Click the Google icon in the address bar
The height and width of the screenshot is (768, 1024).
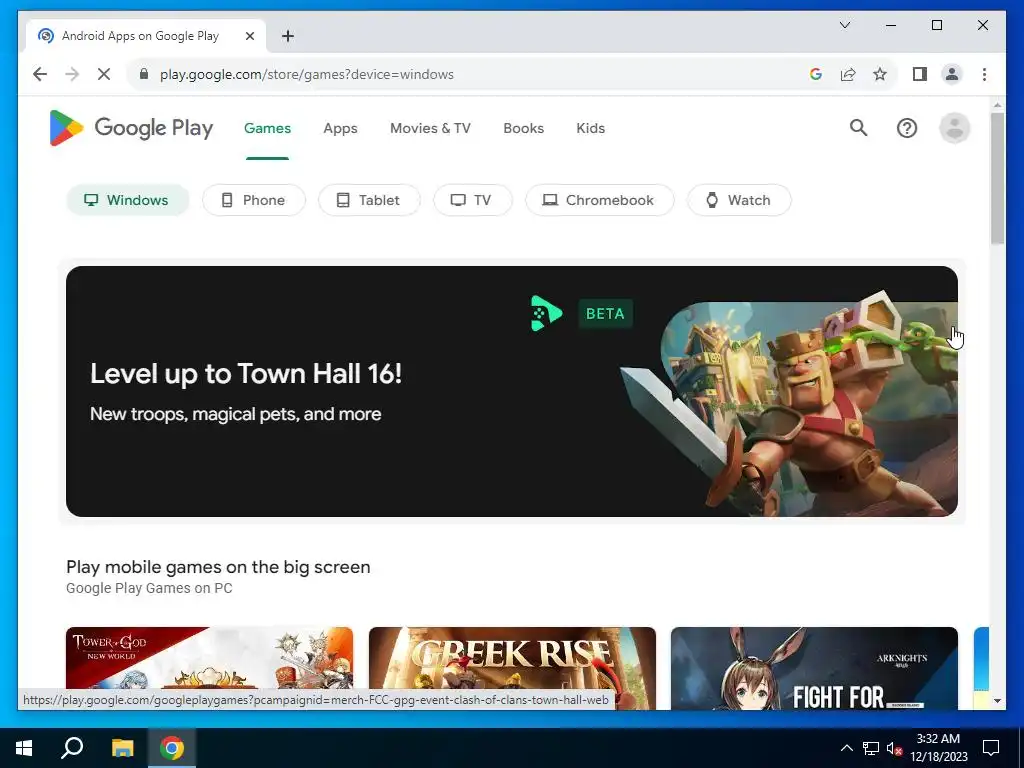tap(816, 74)
